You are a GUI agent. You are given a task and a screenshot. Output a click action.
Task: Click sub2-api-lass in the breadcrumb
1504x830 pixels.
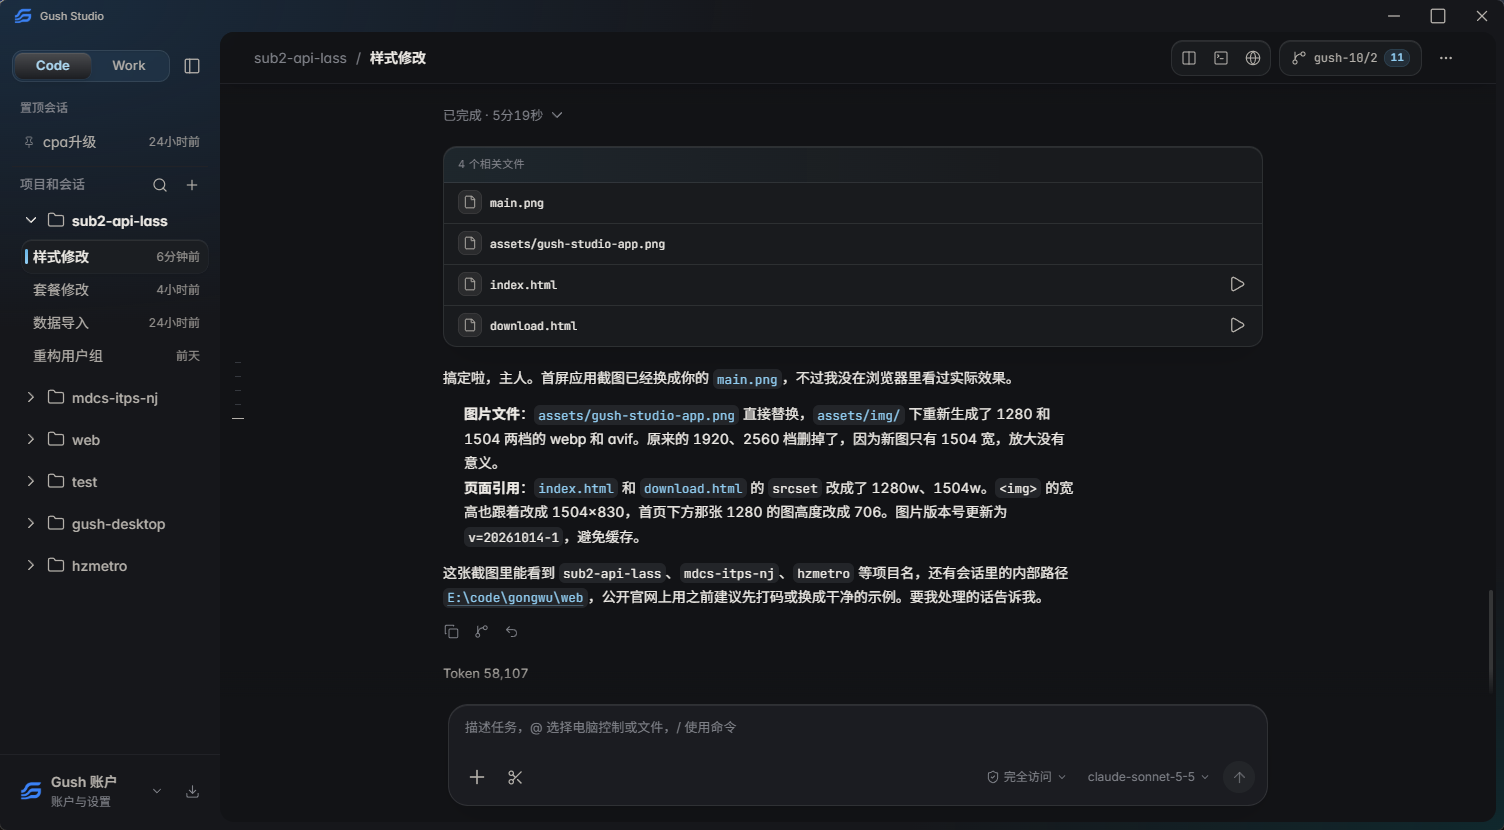tap(300, 58)
